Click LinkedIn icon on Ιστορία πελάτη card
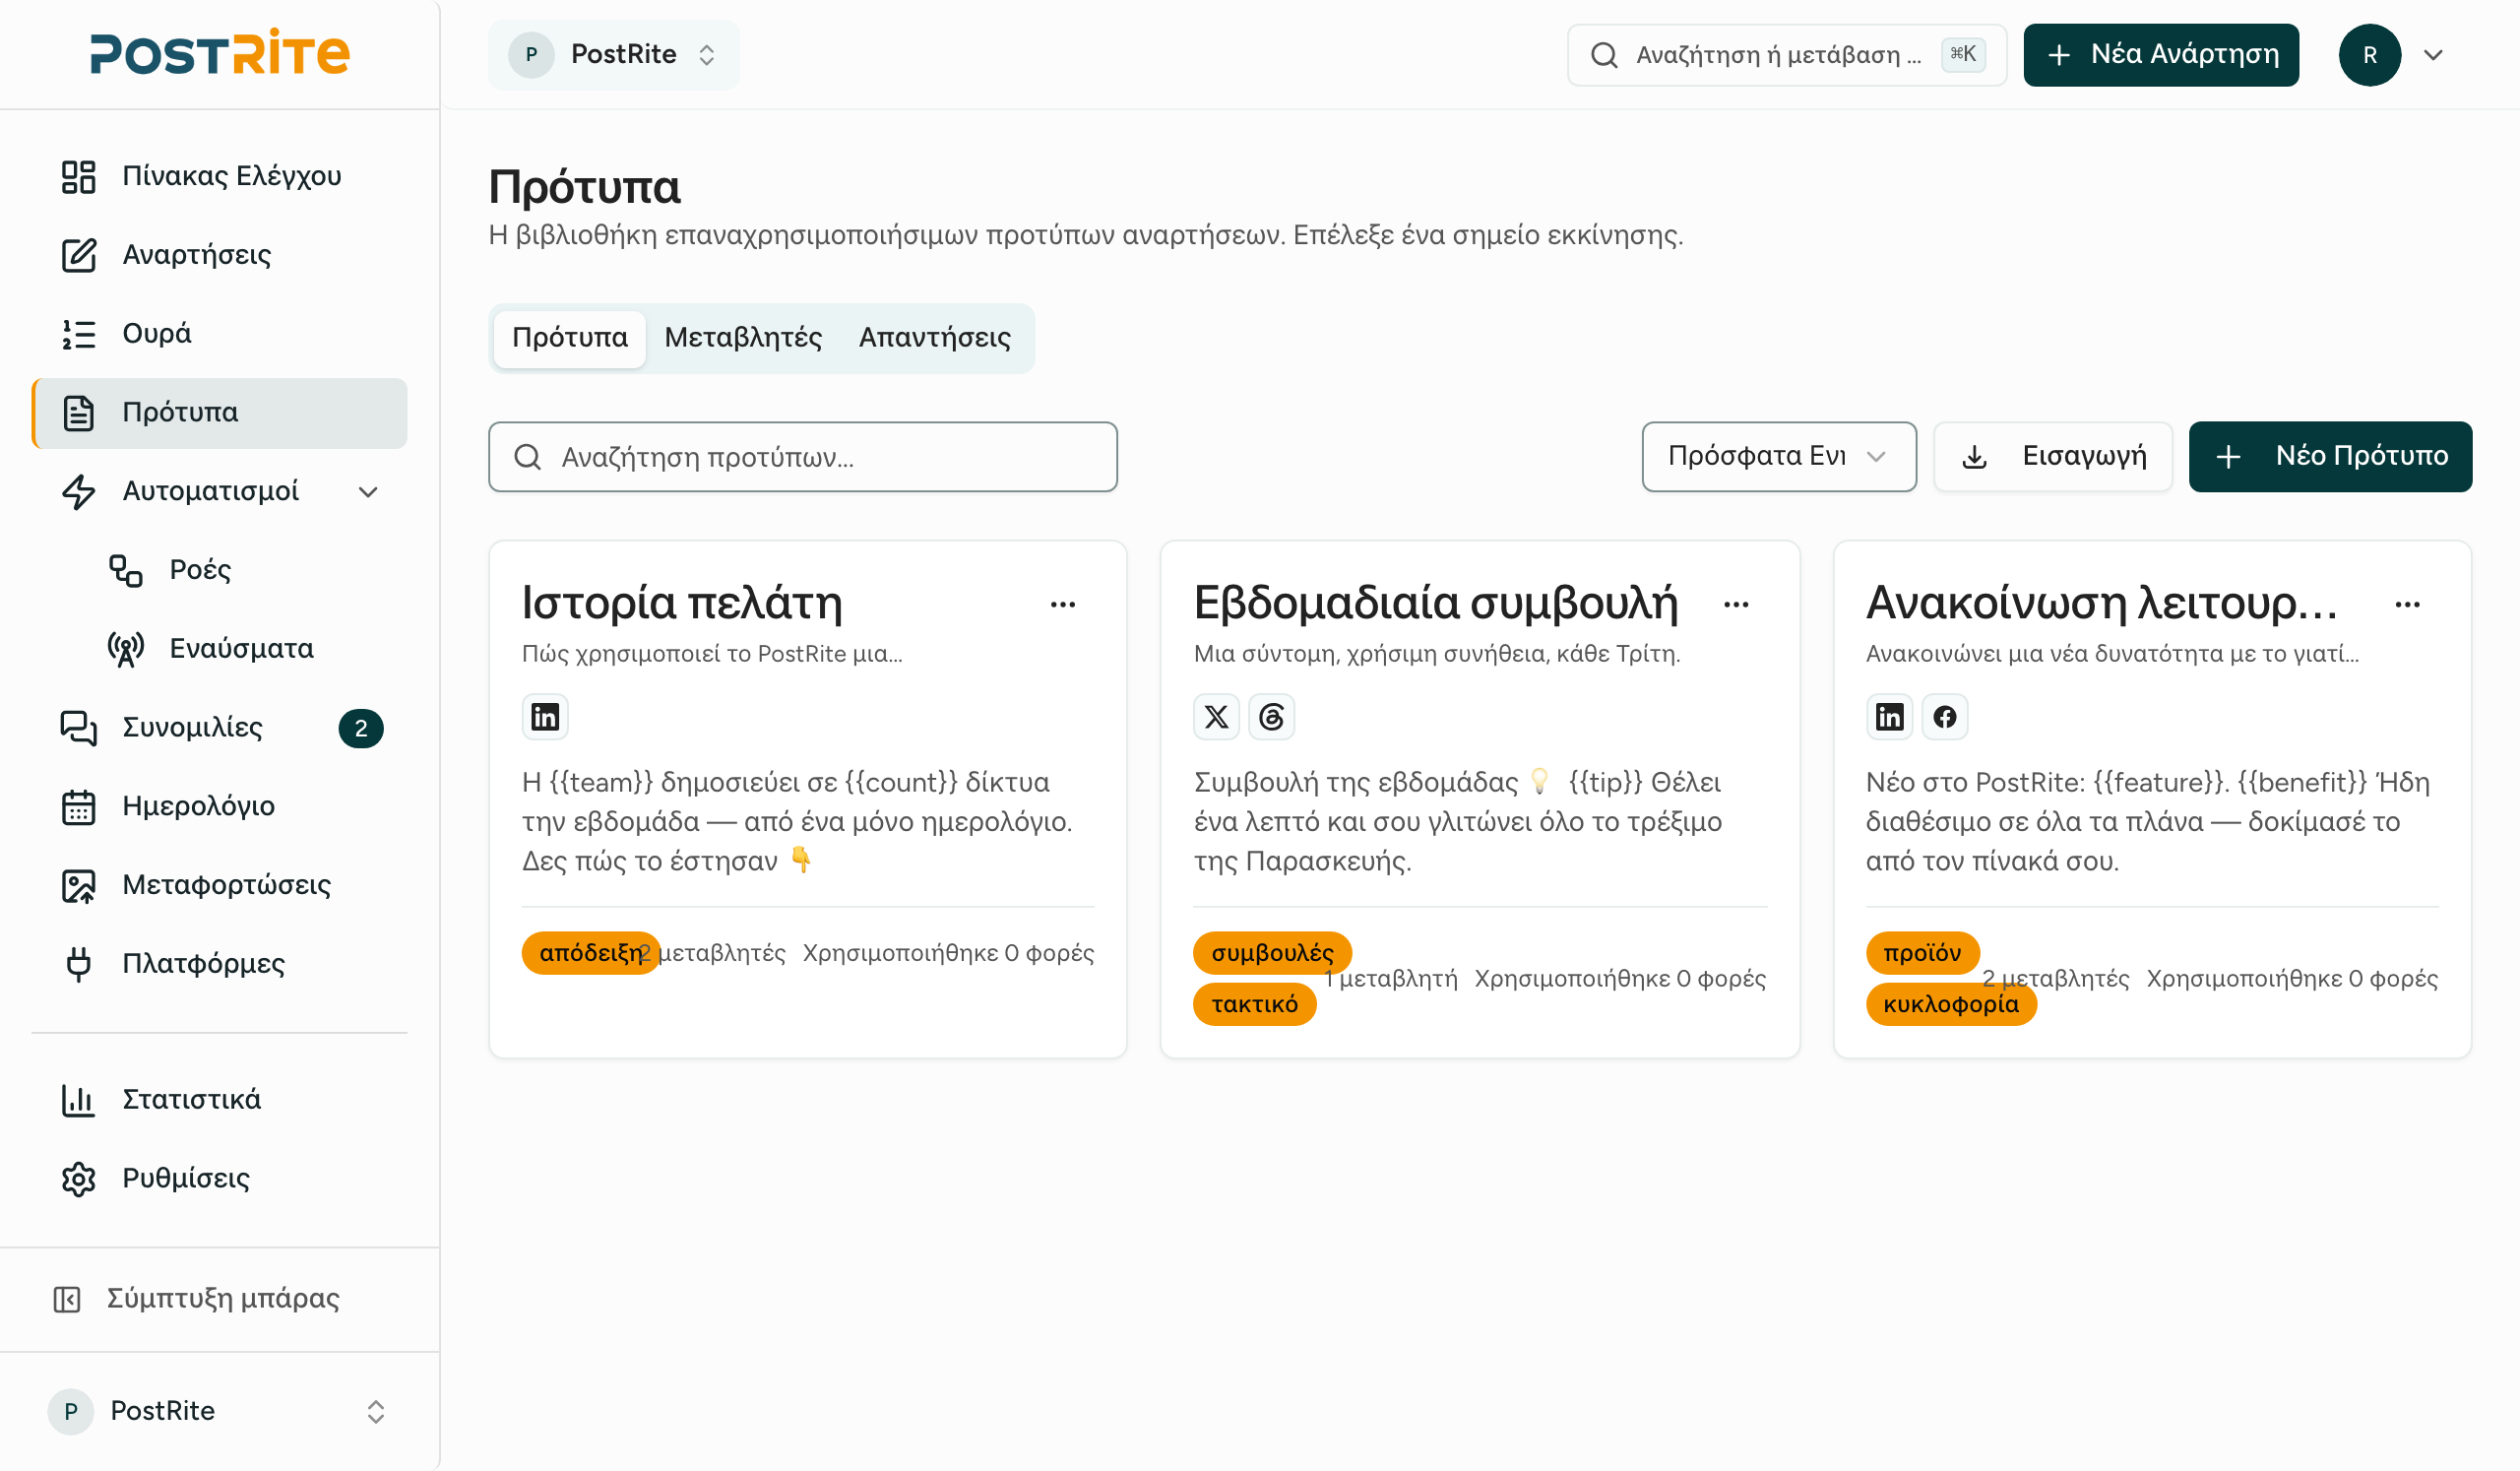The height and width of the screenshot is (1471, 2520). click(545, 717)
